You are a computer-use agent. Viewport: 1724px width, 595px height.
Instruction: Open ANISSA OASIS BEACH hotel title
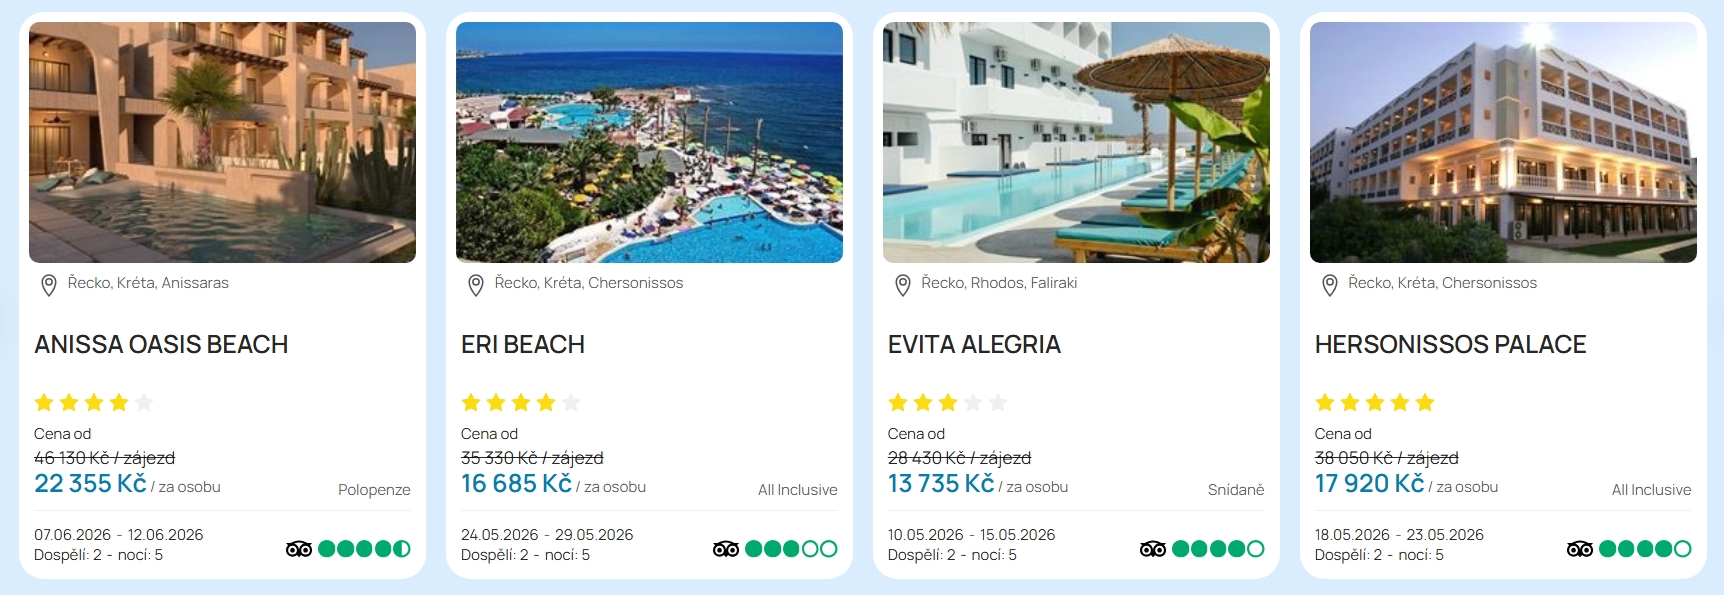(161, 345)
